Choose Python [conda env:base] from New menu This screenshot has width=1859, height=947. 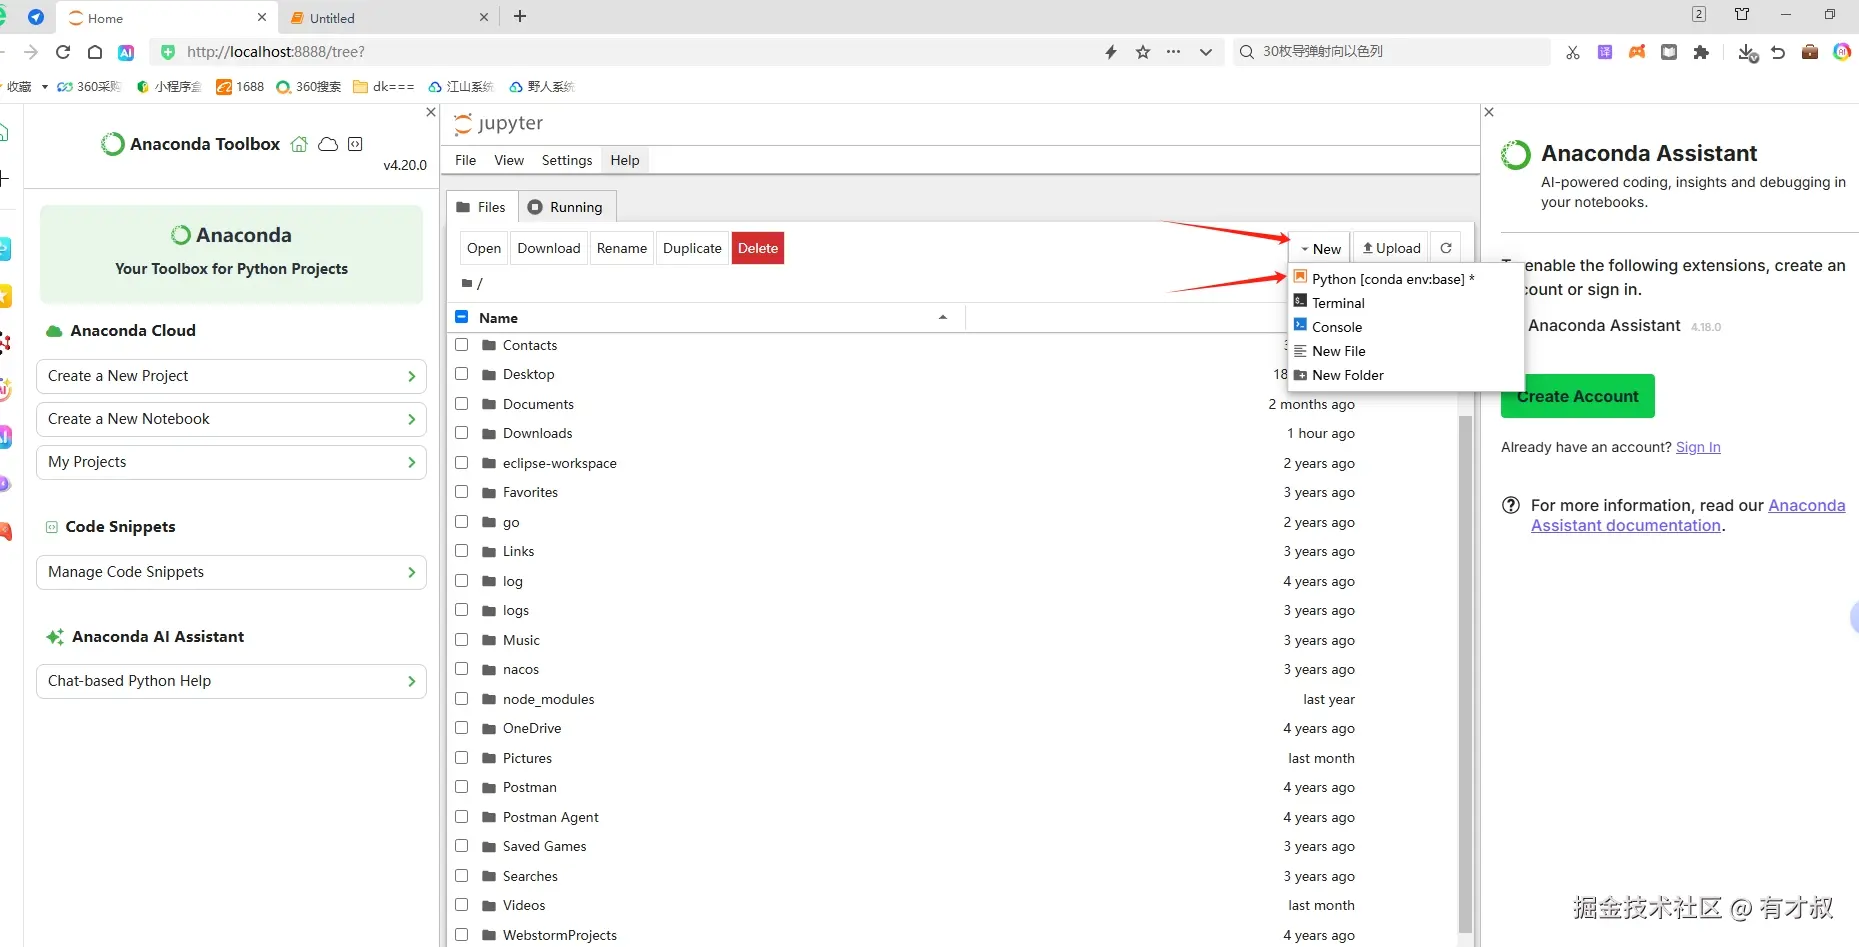pyautogui.click(x=1393, y=279)
